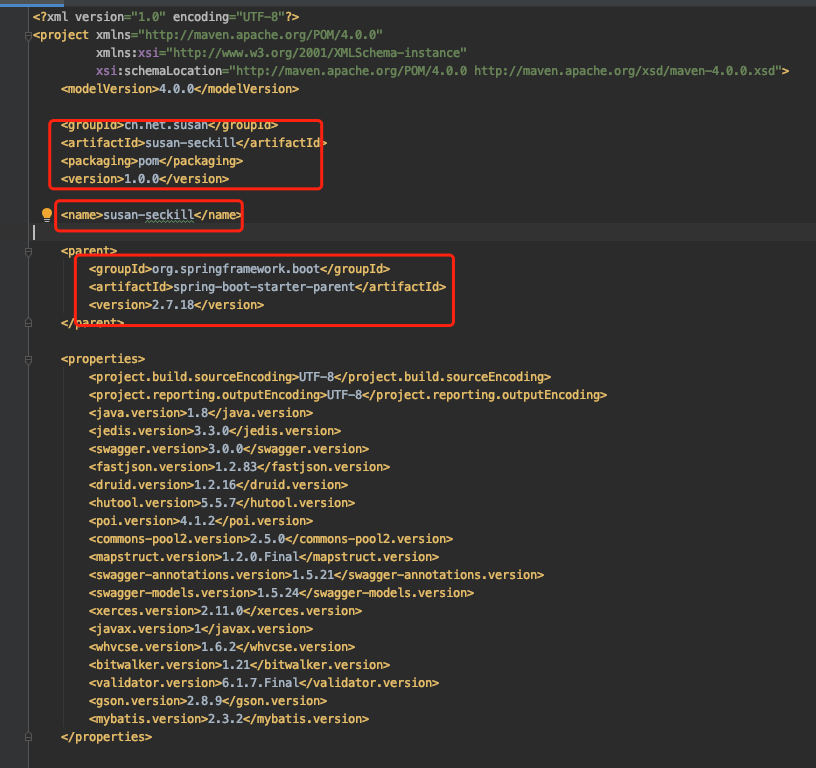Click the parent version 2.7.18 value

(171, 305)
